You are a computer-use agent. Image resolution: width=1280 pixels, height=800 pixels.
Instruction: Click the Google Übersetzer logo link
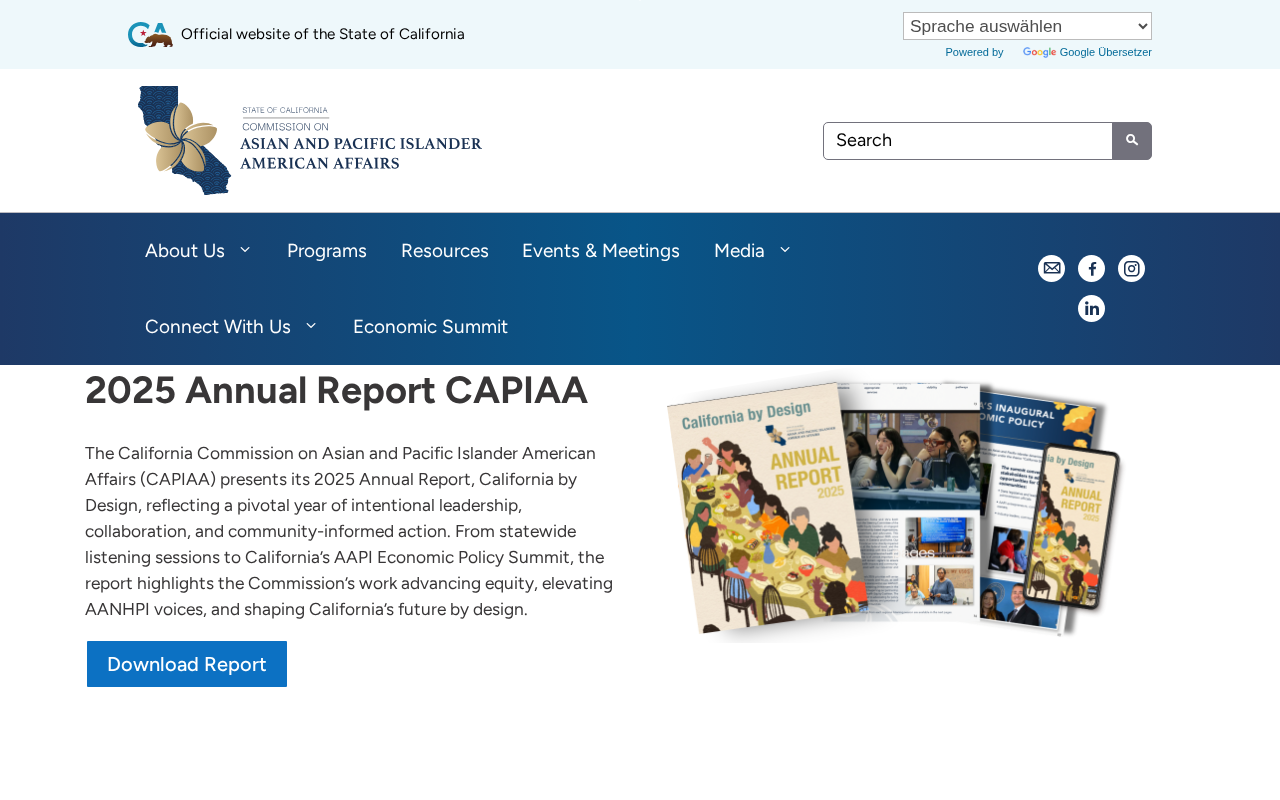(x=1086, y=52)
